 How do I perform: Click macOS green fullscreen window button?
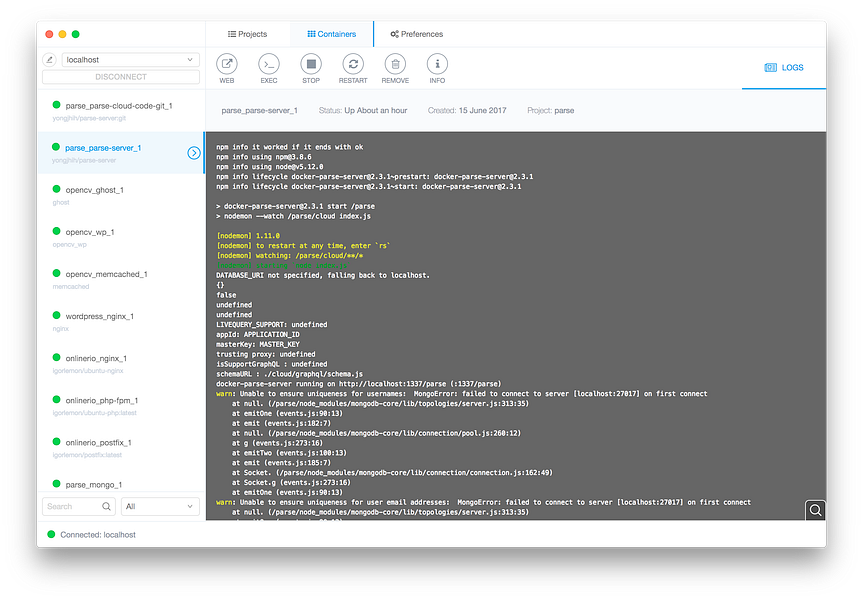point(76,34)
